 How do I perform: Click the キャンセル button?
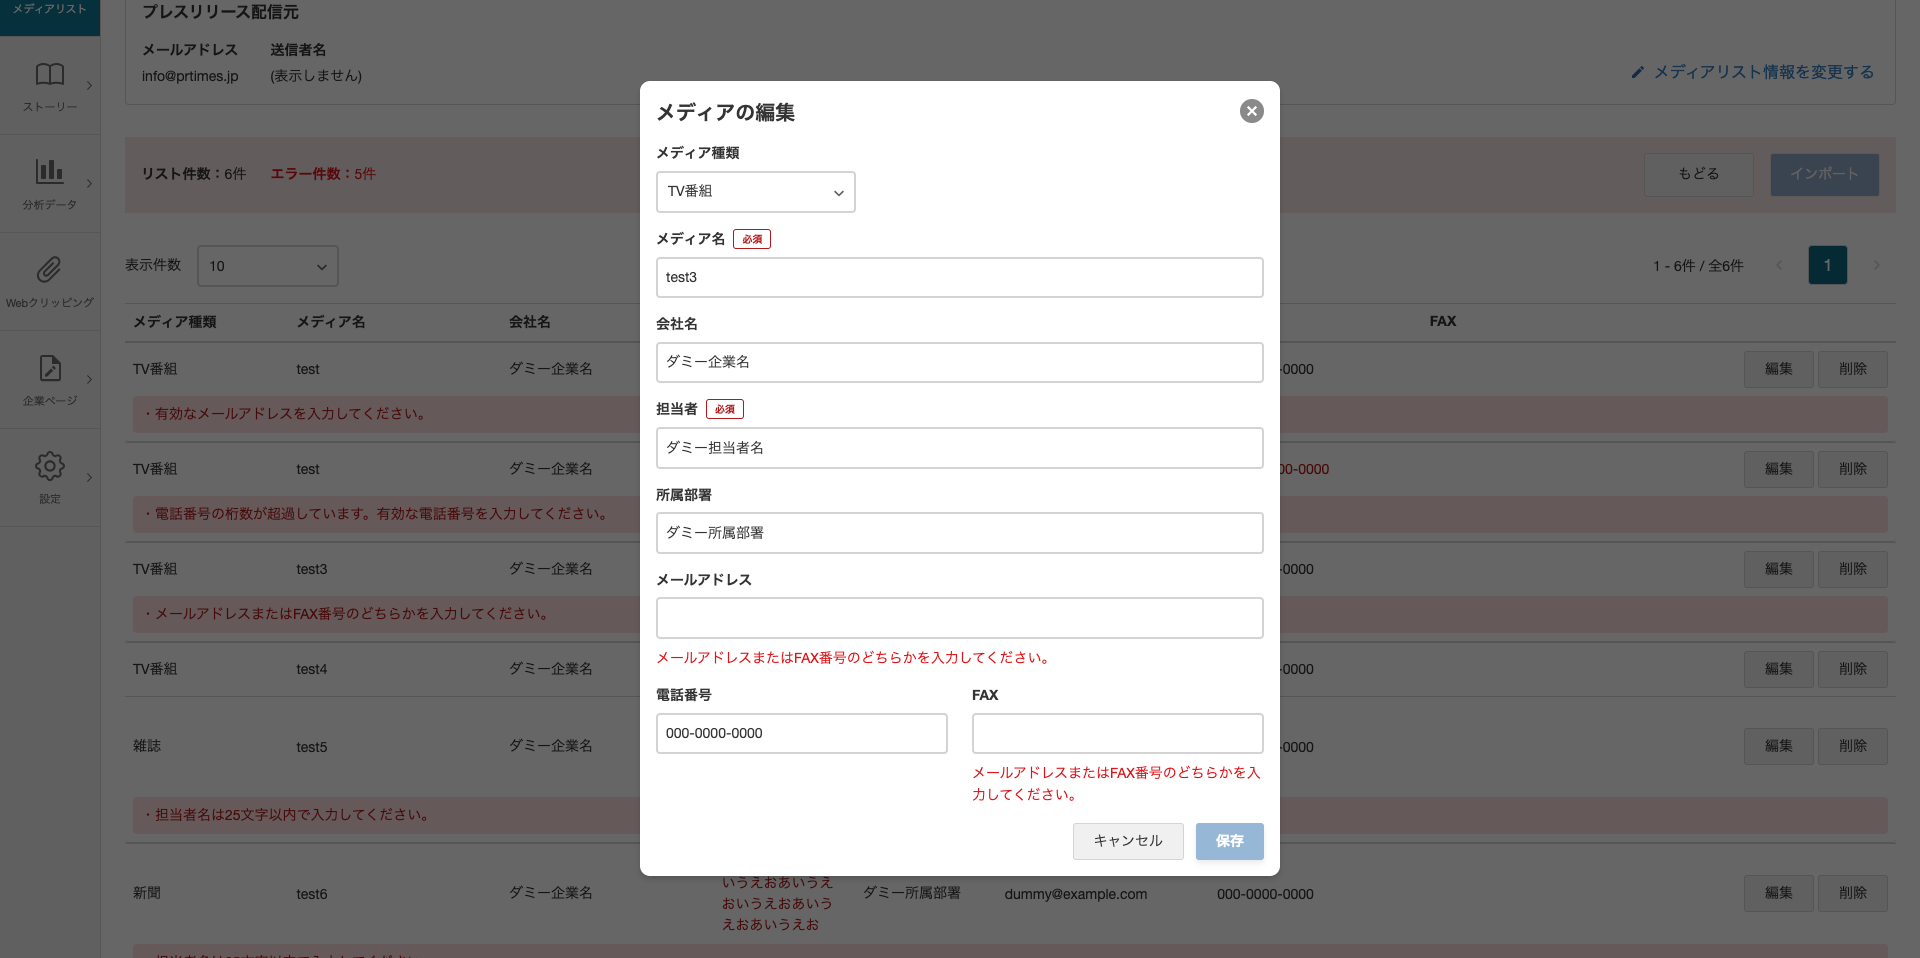[1128, 841]
